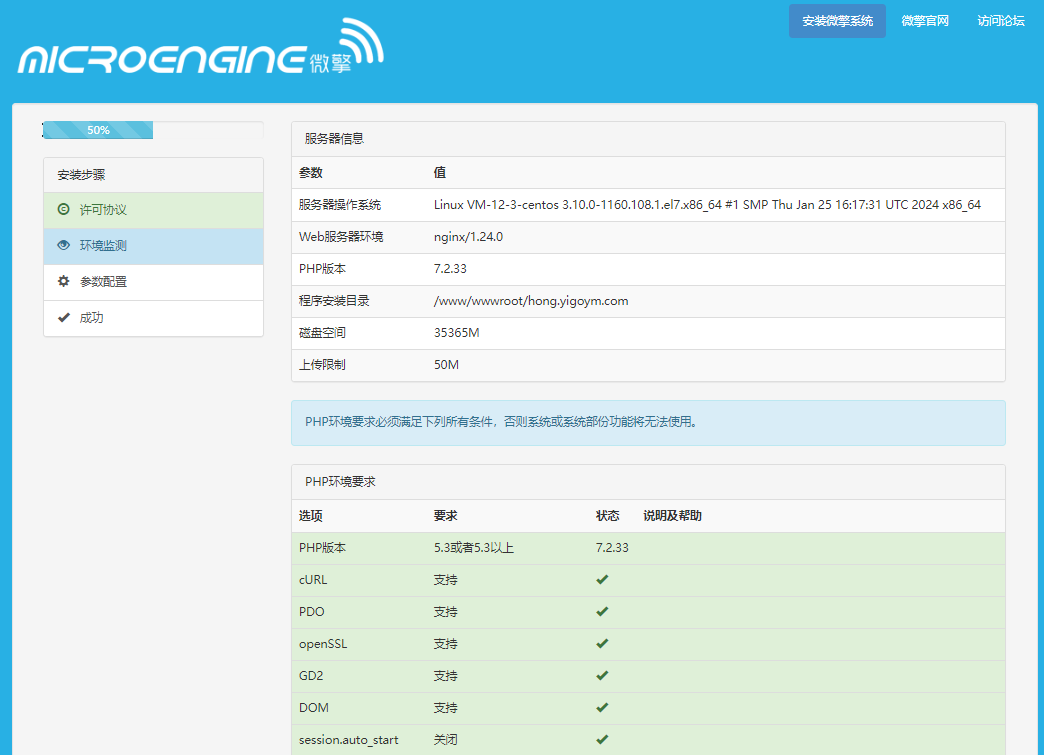Select the 许可协议 installation step
The width and height of the screenshot is (1044, 755).
[x=103, y=210]
